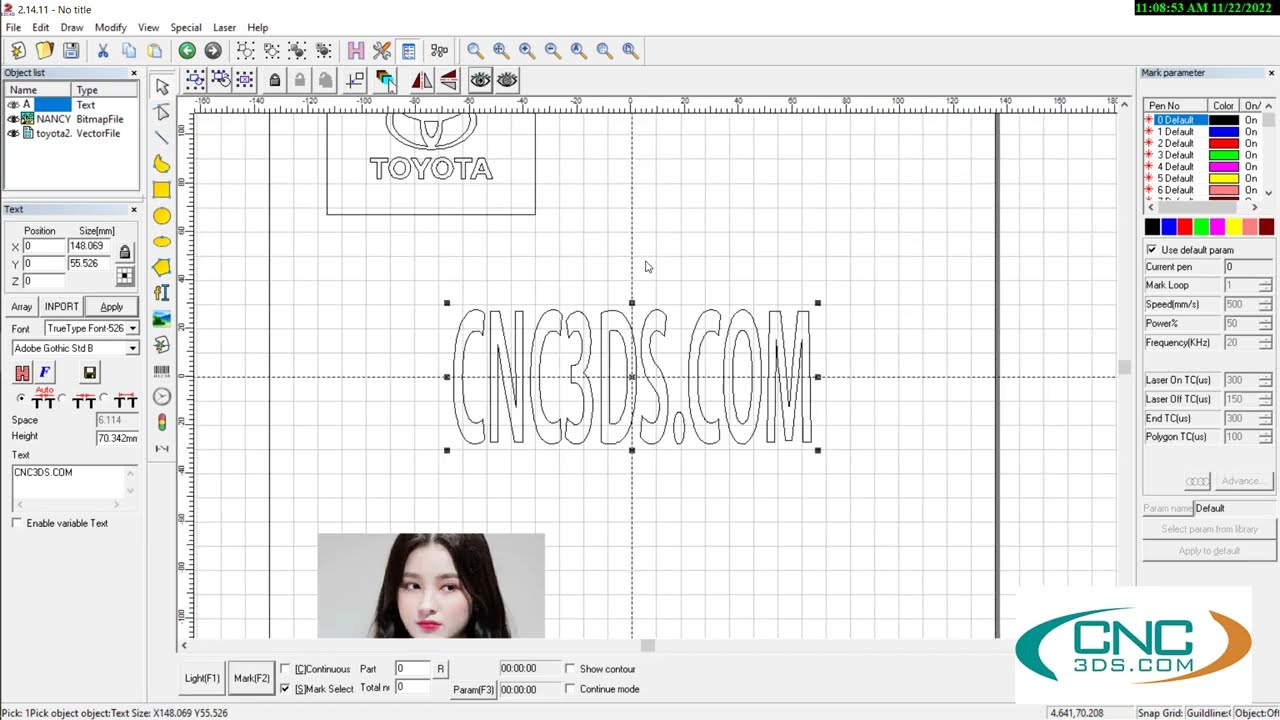Select the Line drawing tool
1280x720 pixels.
point(162,138)
